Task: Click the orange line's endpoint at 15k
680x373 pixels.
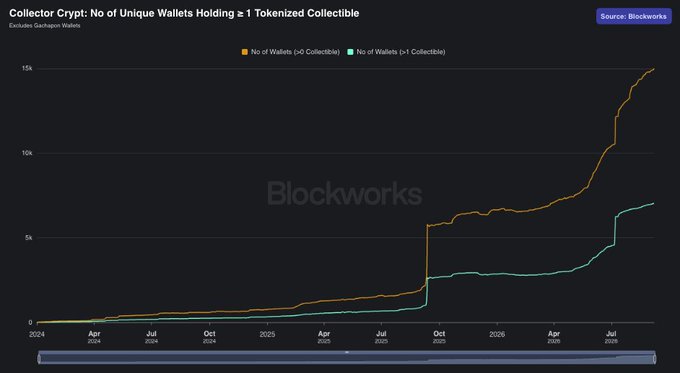Action: (654, 69)
